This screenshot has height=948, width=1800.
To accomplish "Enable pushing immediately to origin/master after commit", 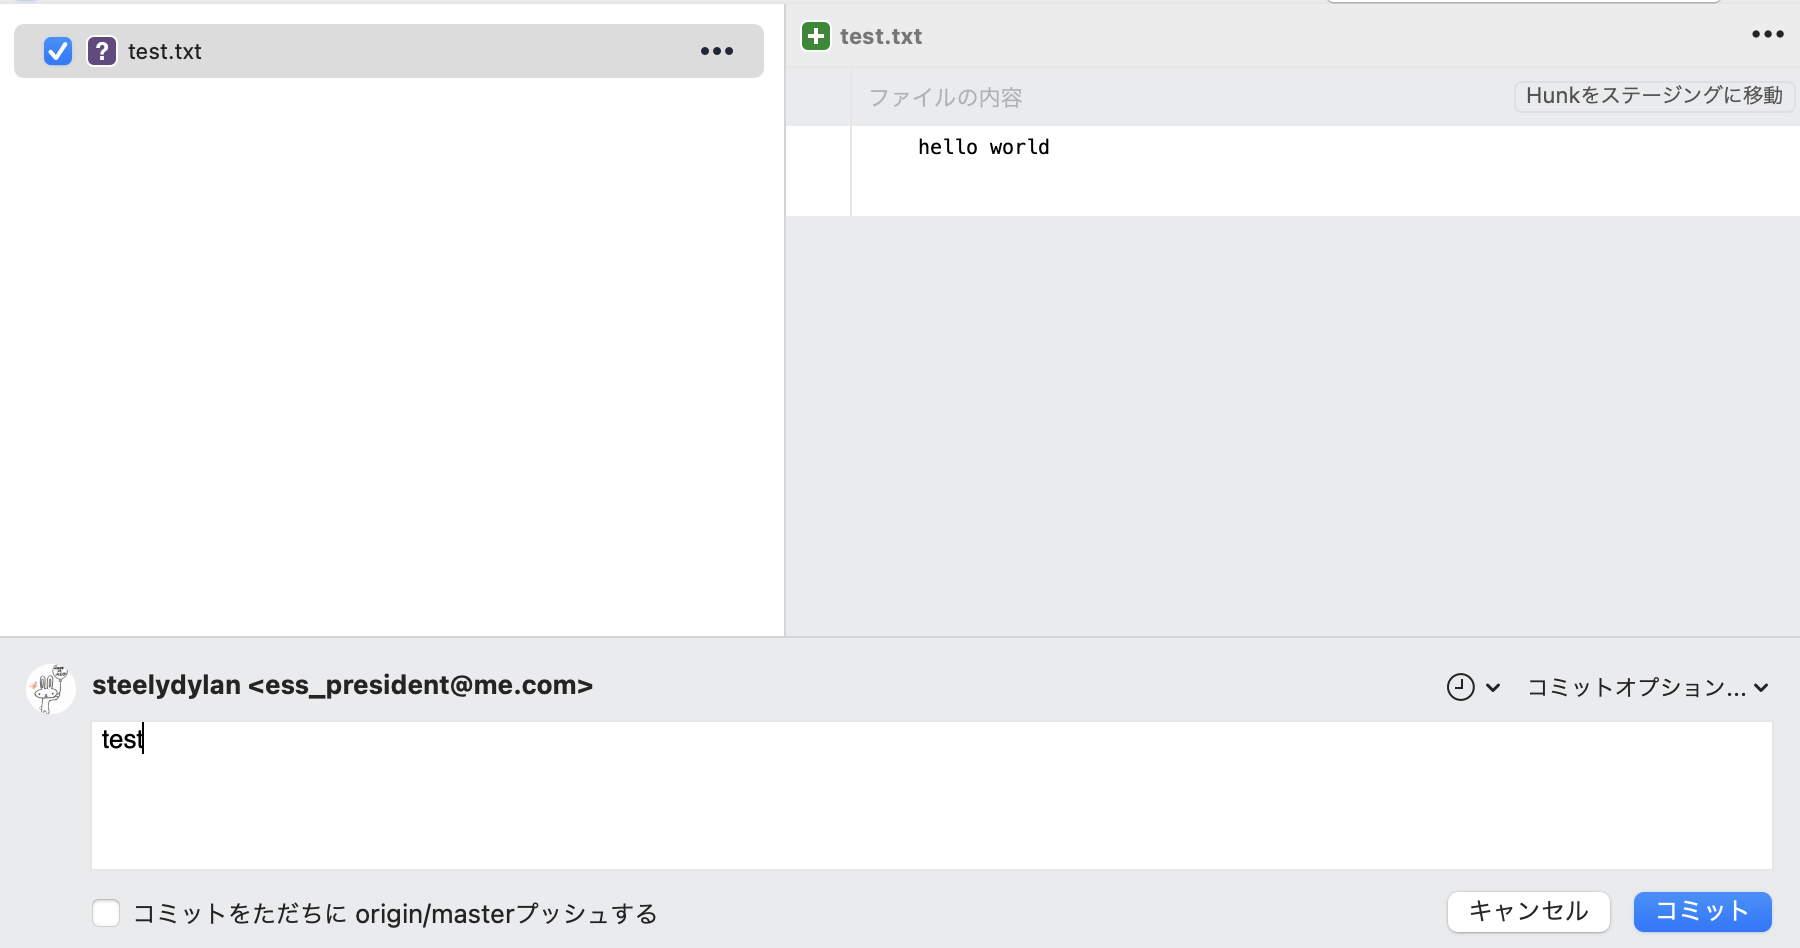I will coord(106,913).
